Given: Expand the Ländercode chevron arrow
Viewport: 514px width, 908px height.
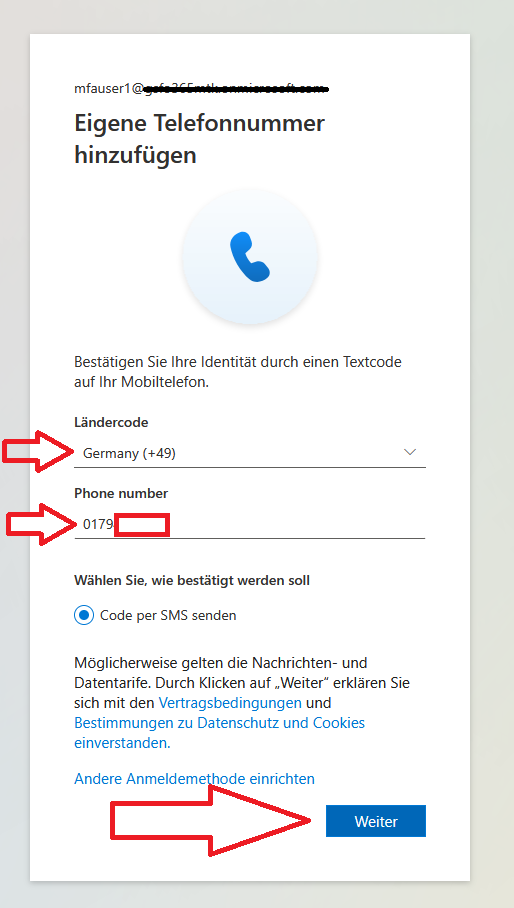Looking at the screenshot, I should (x=410, y=452).
